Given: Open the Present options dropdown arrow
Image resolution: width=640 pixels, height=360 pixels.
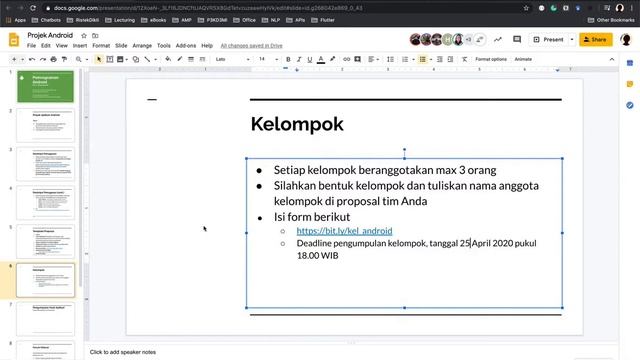Looking at the screenshot, I should 572,40.
